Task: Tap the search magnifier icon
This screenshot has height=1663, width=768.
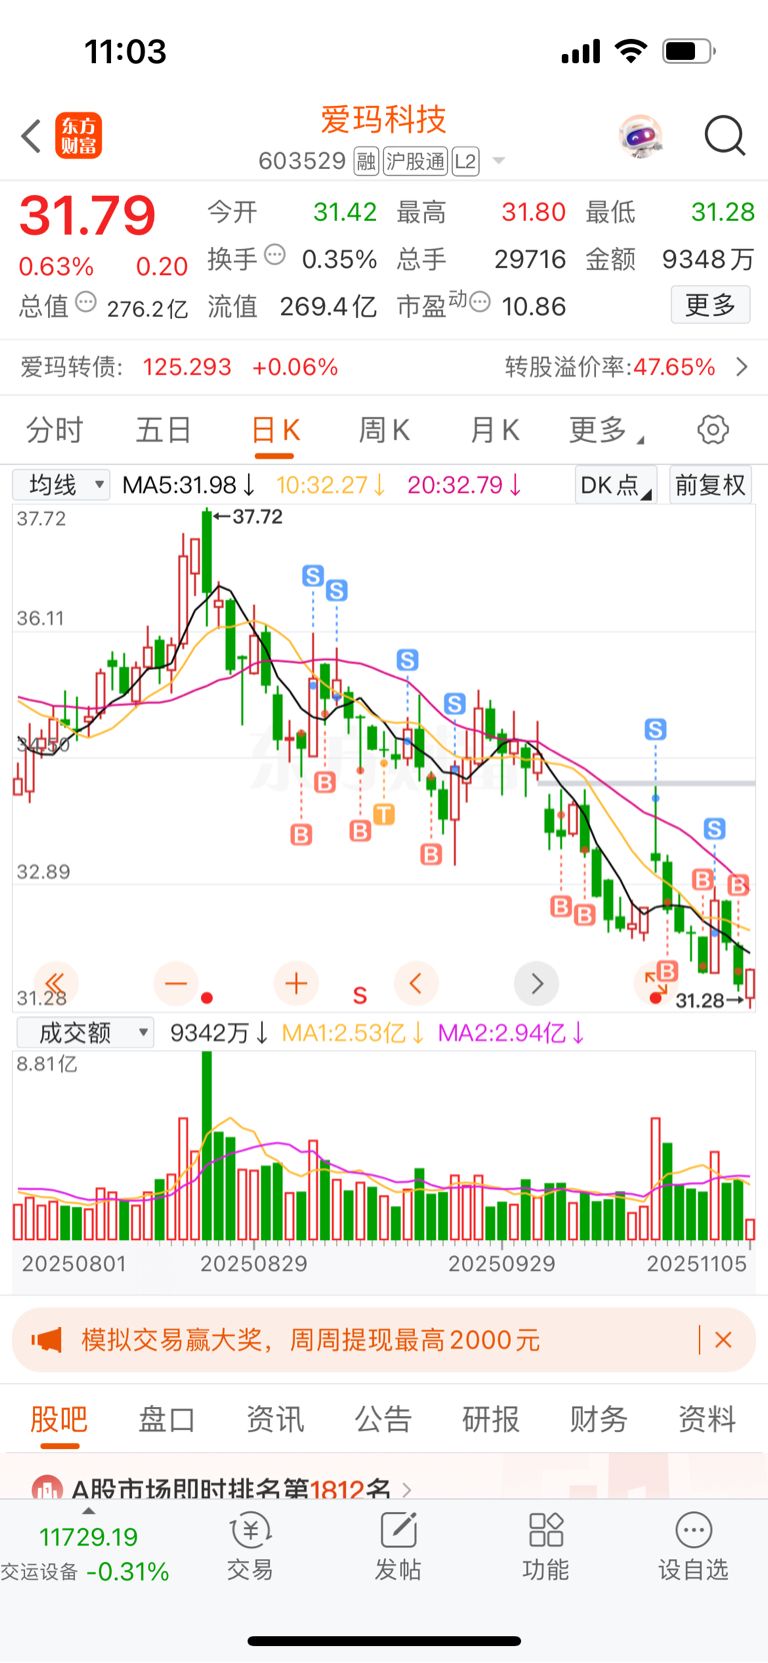Action: click(725, 136)
